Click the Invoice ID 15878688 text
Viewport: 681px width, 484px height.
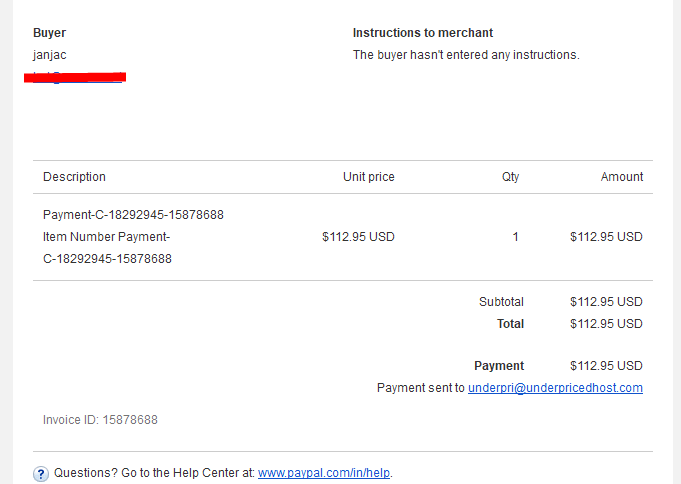[x=100, y=420]
